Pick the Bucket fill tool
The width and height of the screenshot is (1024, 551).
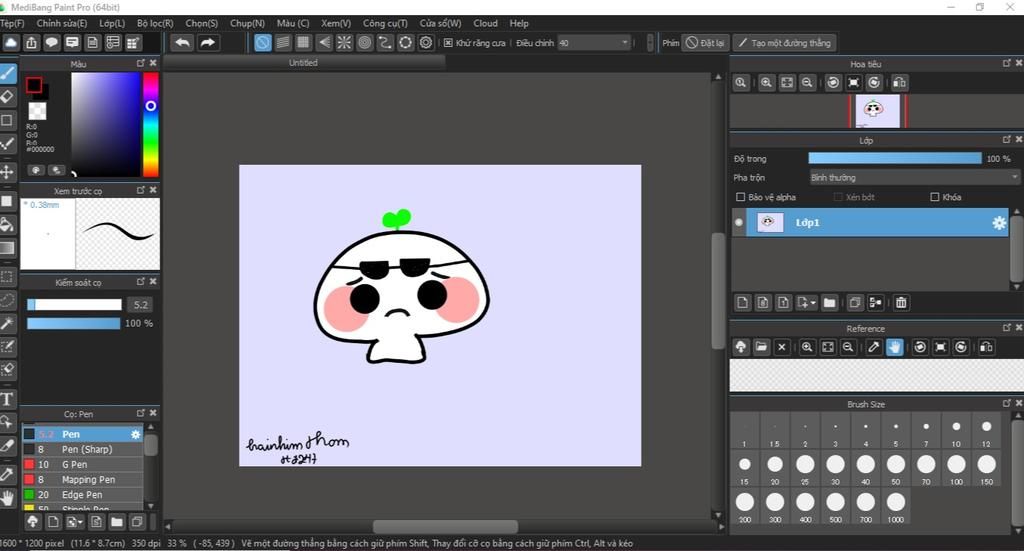(7, 225)
